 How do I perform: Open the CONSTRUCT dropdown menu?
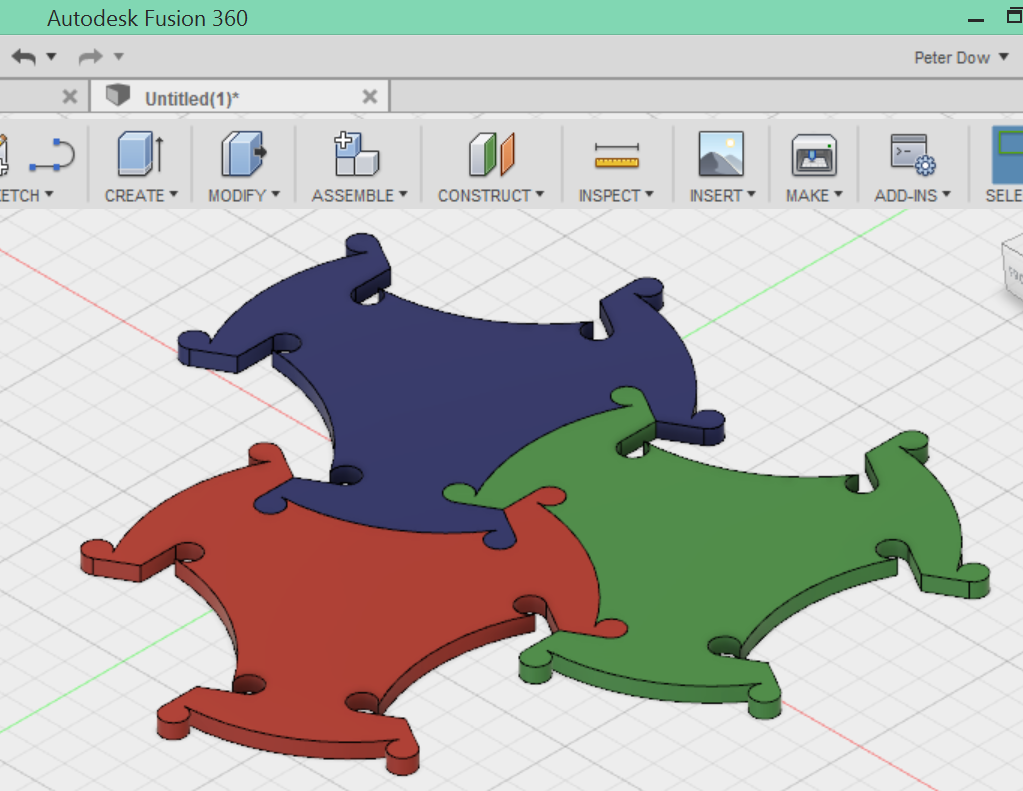point(490,195)
